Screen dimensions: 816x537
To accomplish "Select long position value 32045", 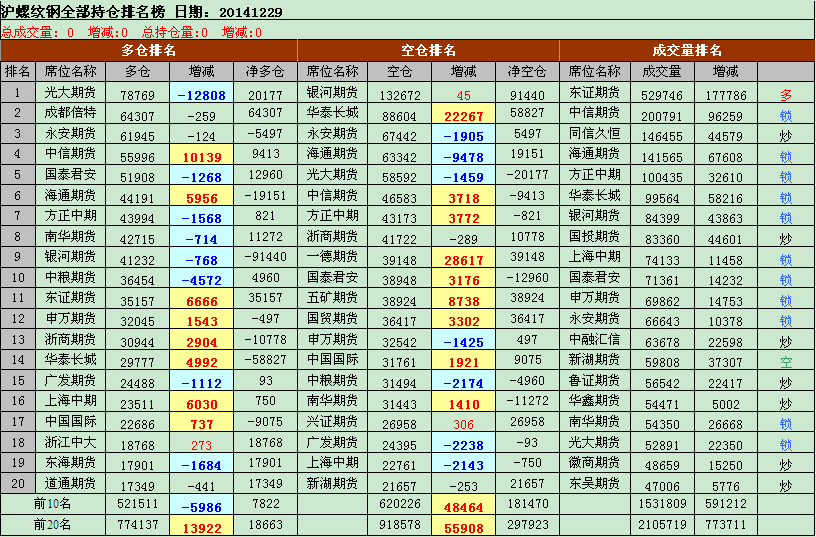I will pyautogui.click(x=137, y=322).
